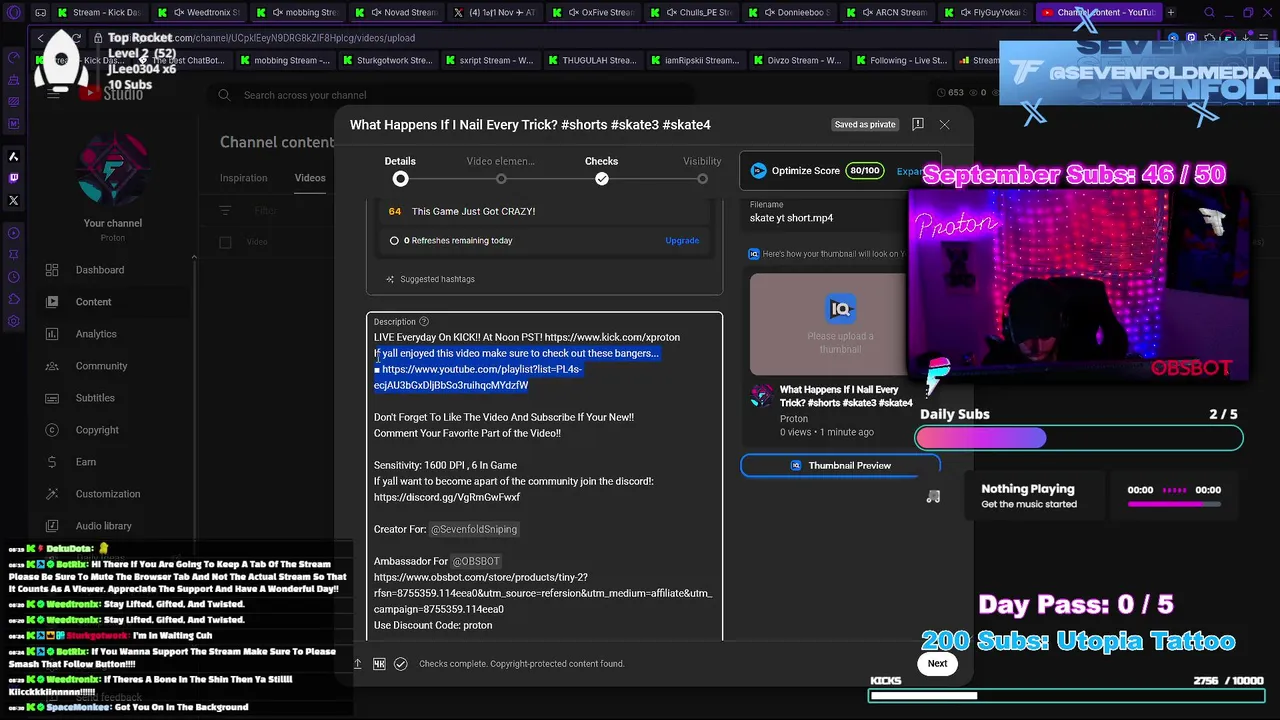Open Subtitles in the Studio sidebar
1280x720 pixels.
tap(97, 398)
